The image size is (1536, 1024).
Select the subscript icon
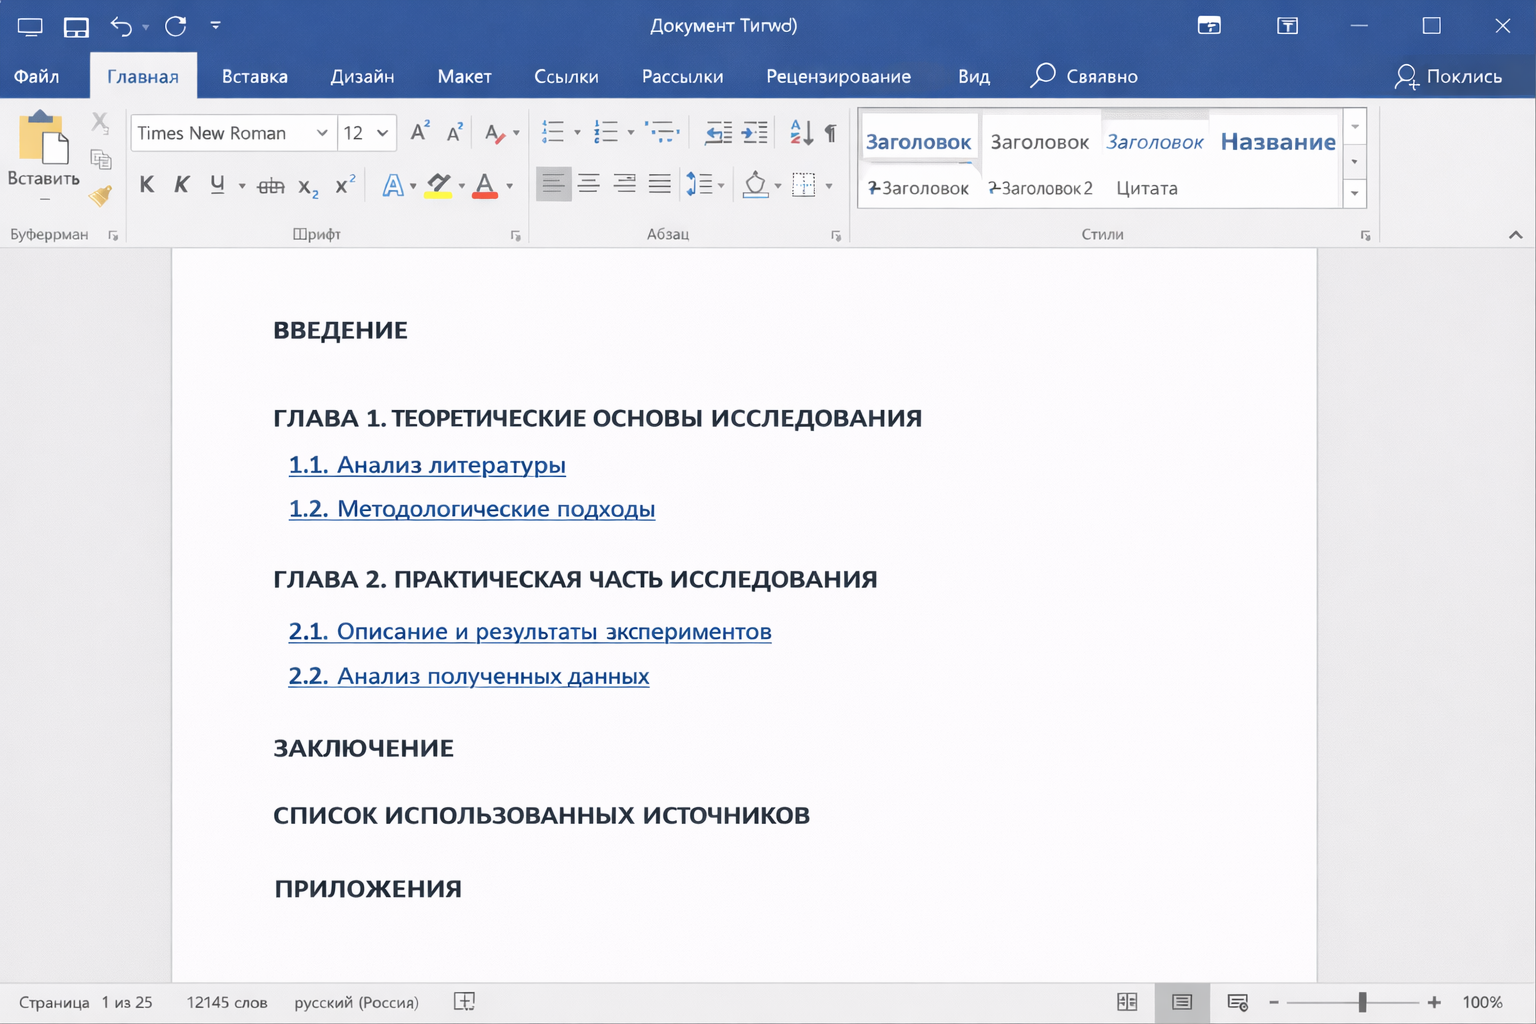coord(308,184)
